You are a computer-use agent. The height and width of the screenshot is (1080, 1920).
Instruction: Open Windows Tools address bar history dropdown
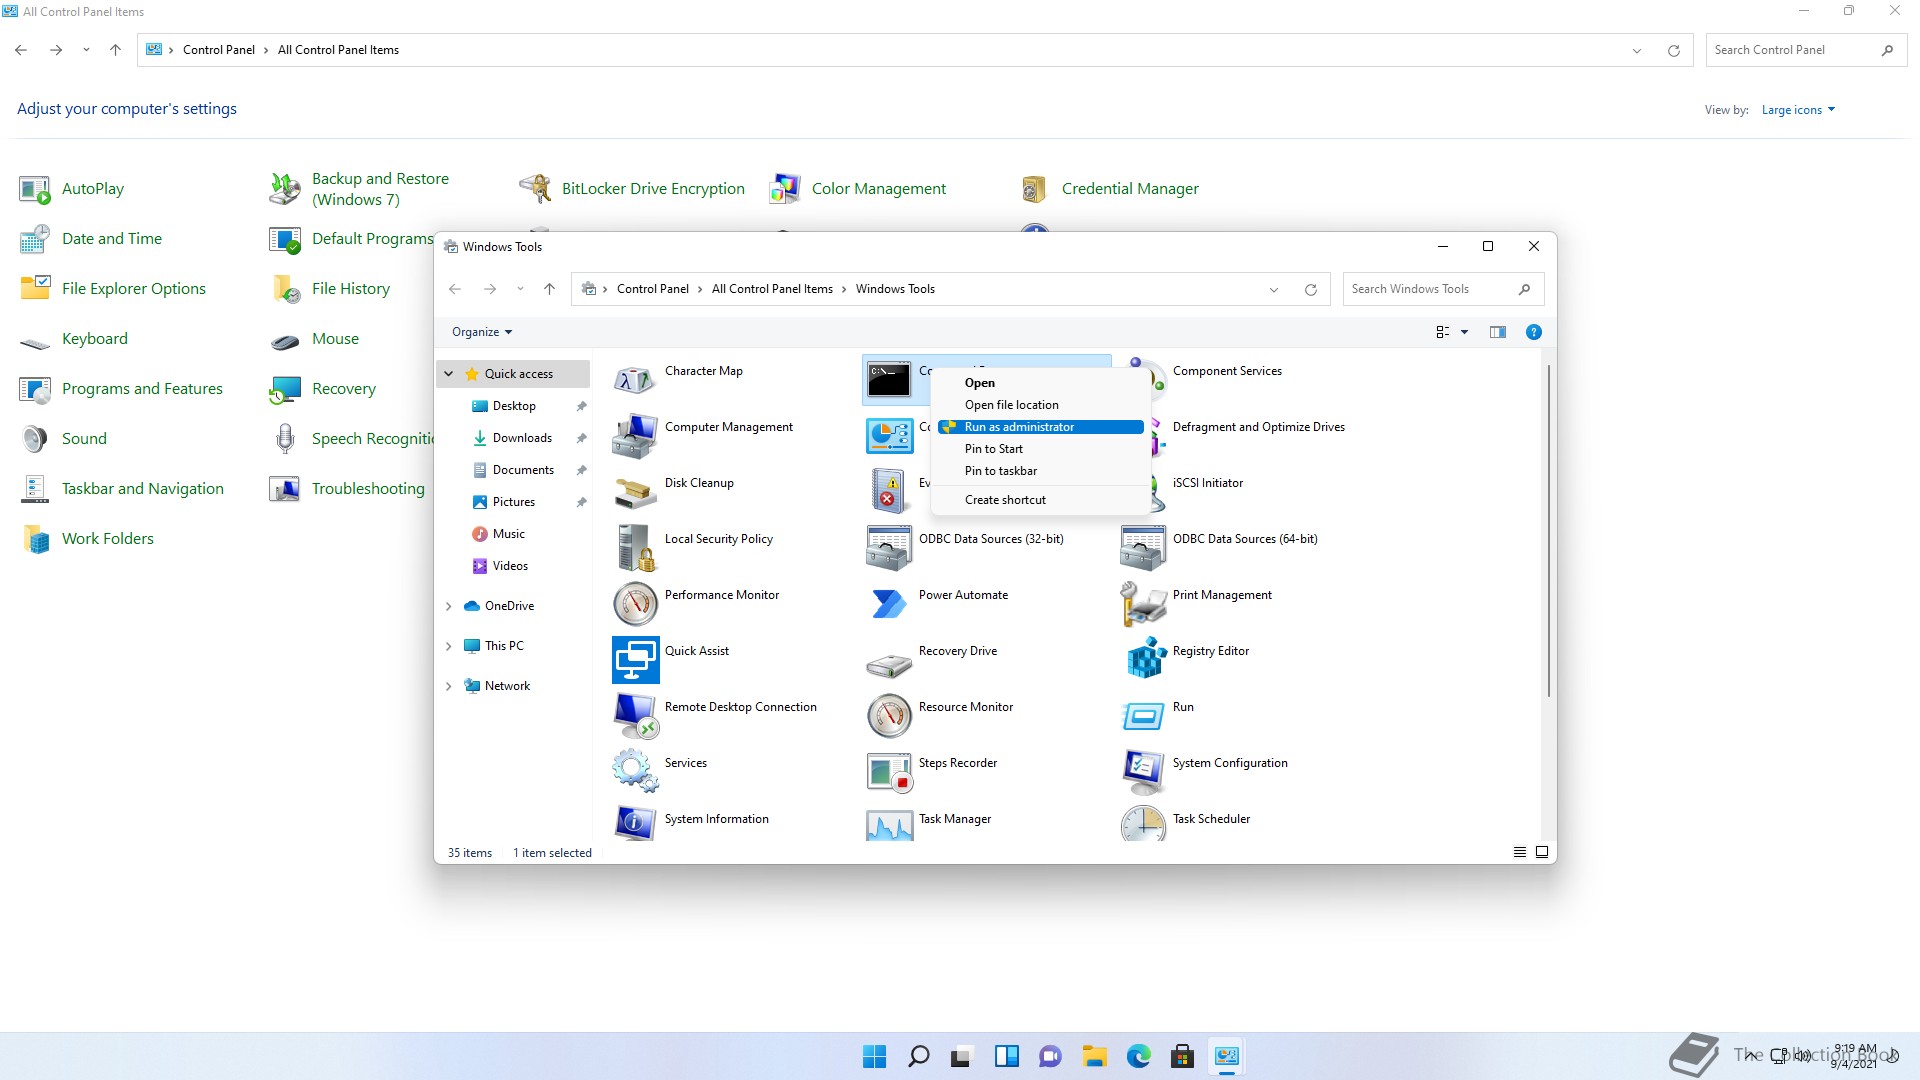tap(1273, 290)
